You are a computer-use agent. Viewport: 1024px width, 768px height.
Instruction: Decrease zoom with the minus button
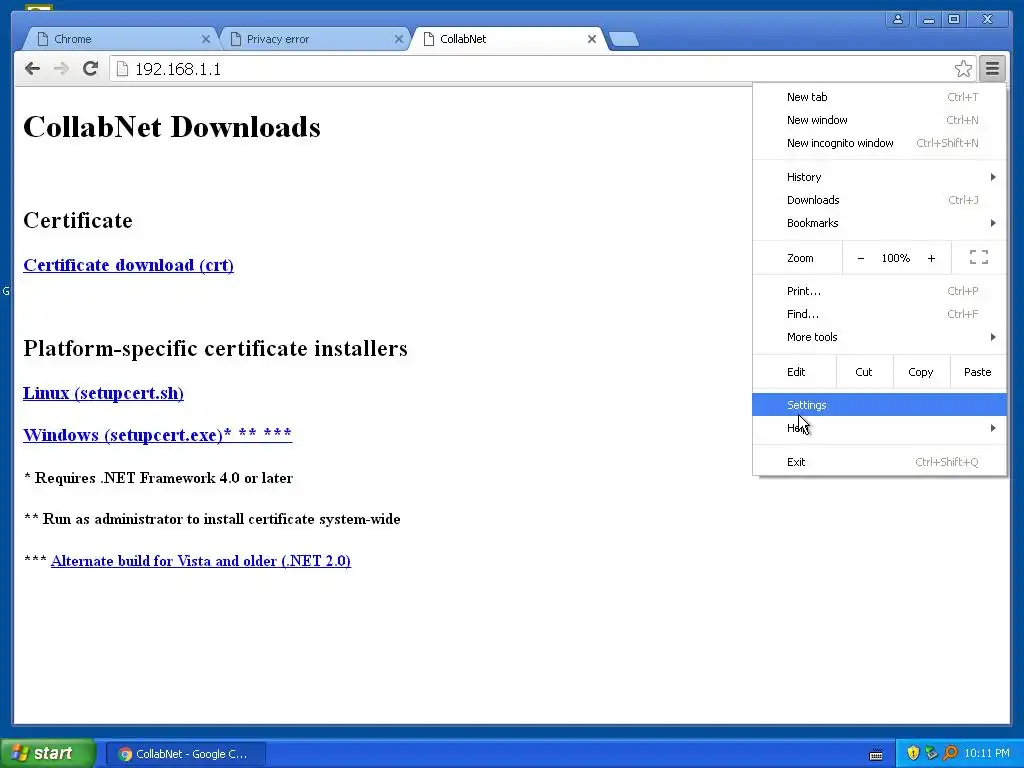pos(861,259)
